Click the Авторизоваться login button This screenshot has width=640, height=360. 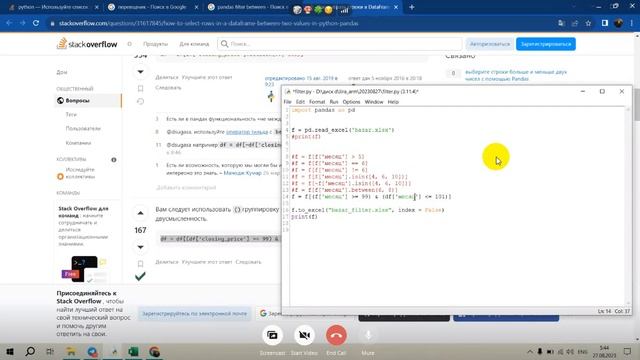pyautogui.click(x=490, y=44)
